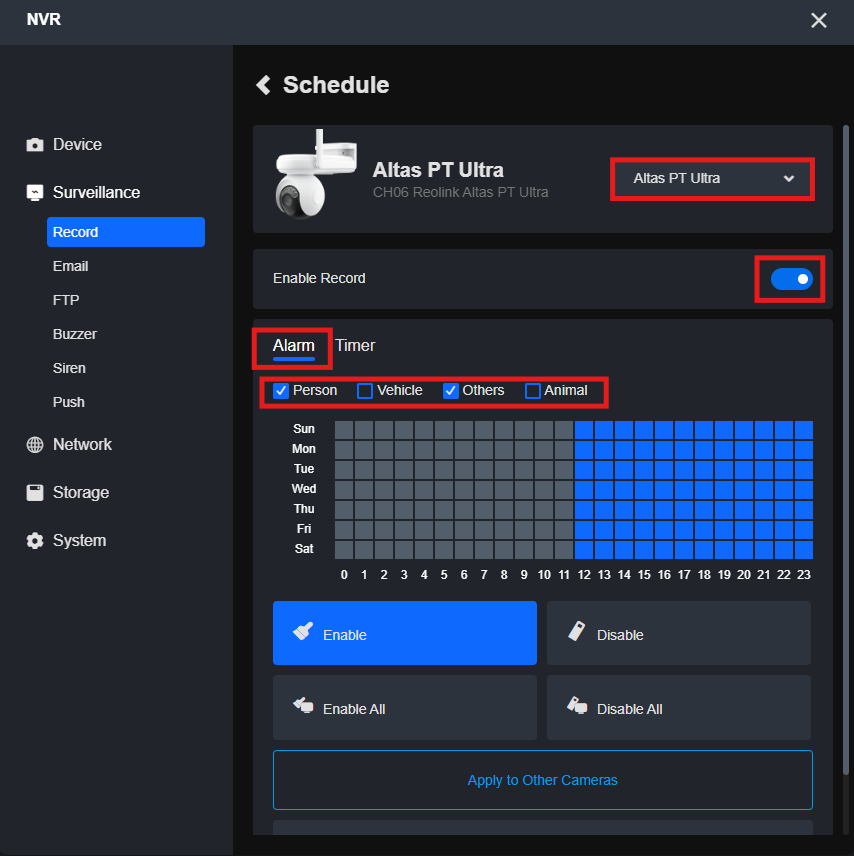Open the FTP settings menu item
This screenshot has width=854, height=856.
tap(66, 300)
